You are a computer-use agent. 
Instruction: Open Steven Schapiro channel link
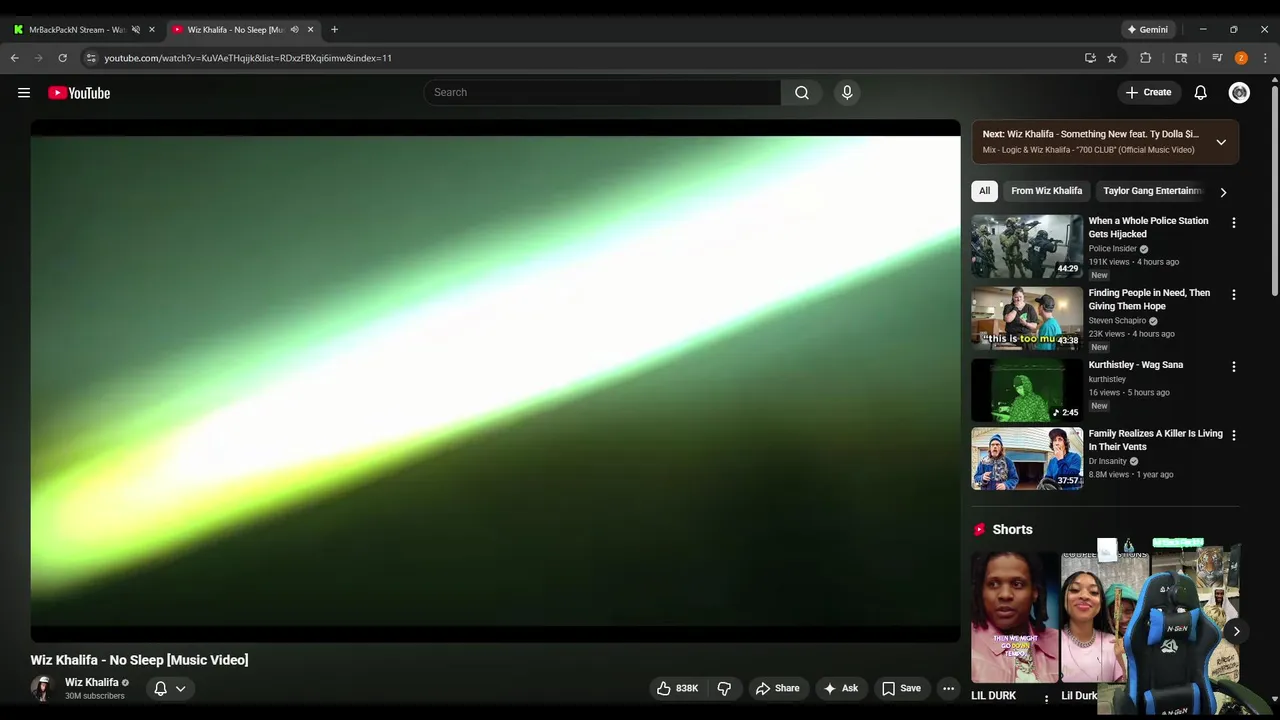tap(1117, 321)
